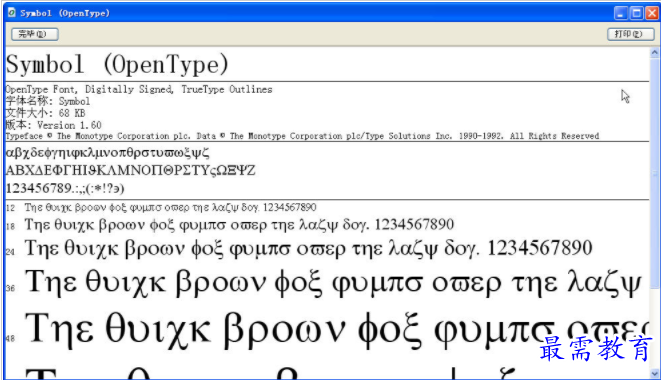
Task: Click the scrollbar down arrow
Action: tap(655, 373)
